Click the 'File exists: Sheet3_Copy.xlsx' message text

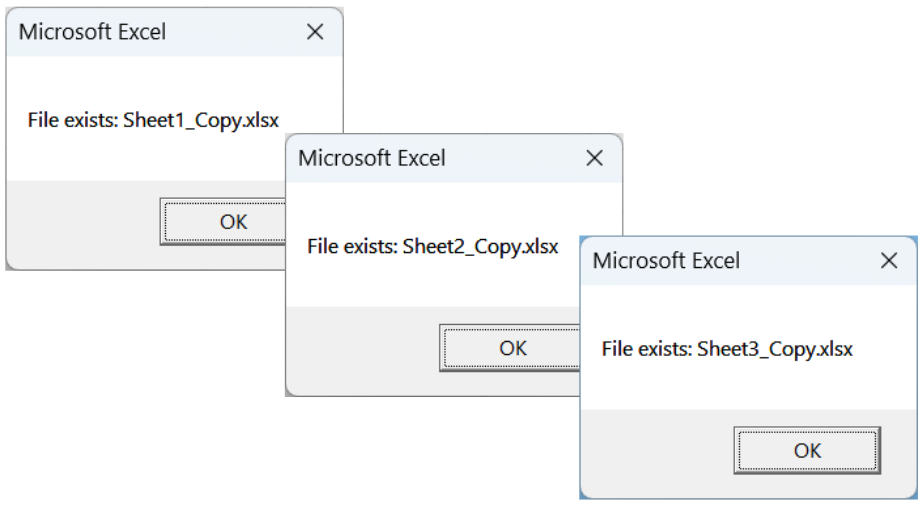[x=727, y=349]
